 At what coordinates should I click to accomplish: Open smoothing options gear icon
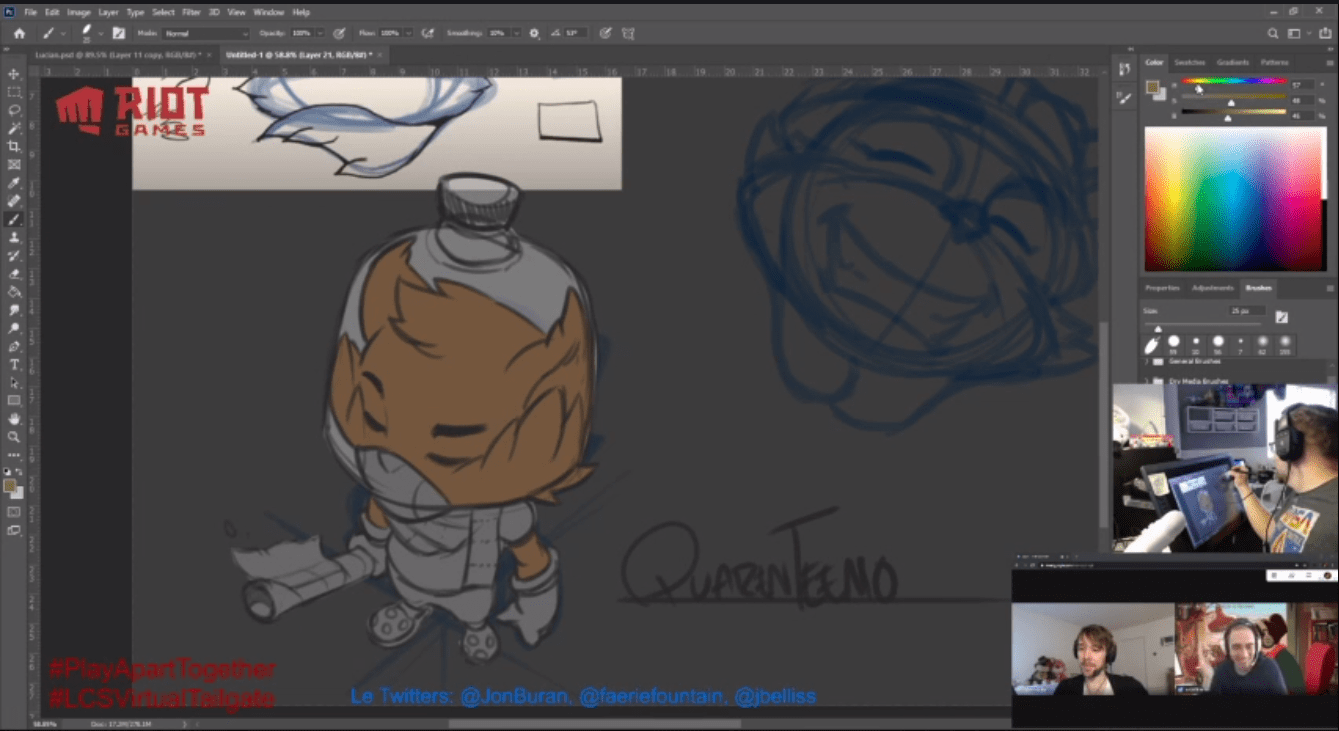[x=534, y=33]
